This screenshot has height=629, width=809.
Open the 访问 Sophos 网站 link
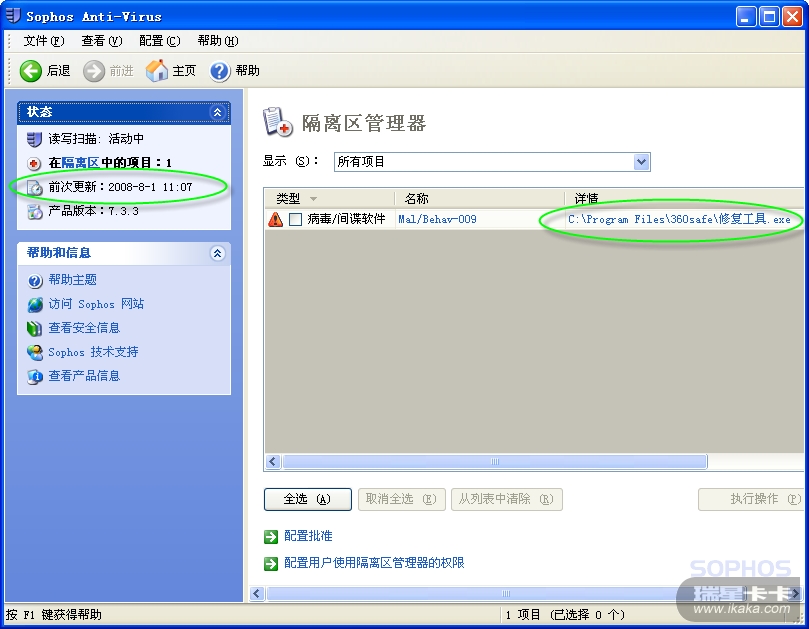(96, 304)
